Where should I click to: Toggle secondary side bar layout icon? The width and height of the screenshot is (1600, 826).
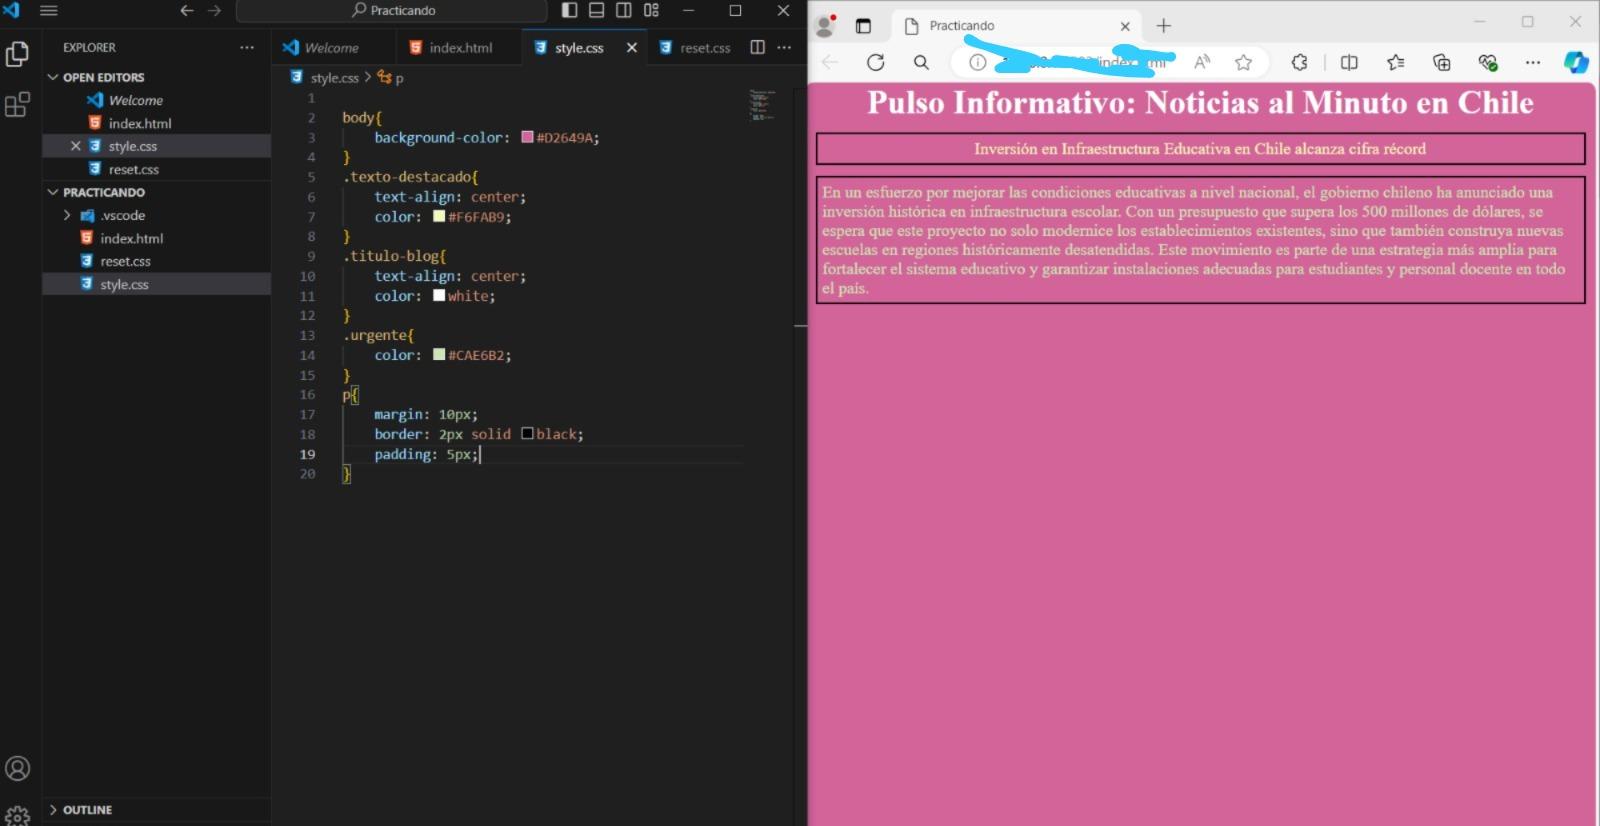pos(624,10)
